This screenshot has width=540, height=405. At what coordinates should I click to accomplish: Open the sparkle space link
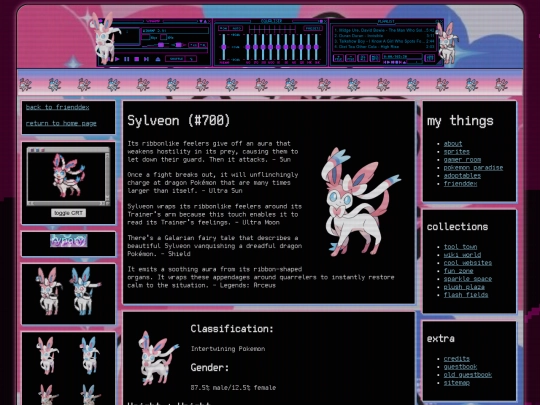tap(468, 279)
